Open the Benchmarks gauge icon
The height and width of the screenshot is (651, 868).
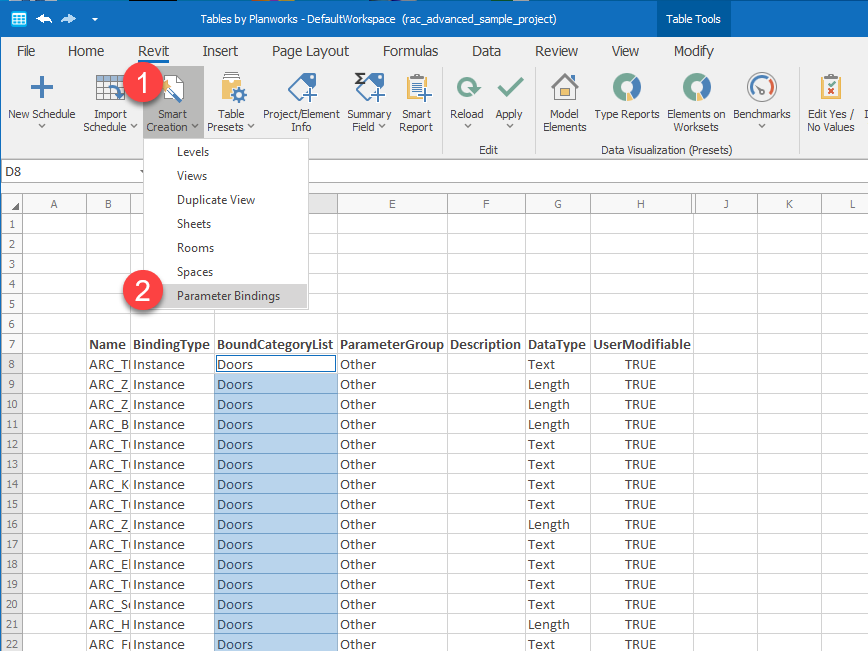click(762, 87)
